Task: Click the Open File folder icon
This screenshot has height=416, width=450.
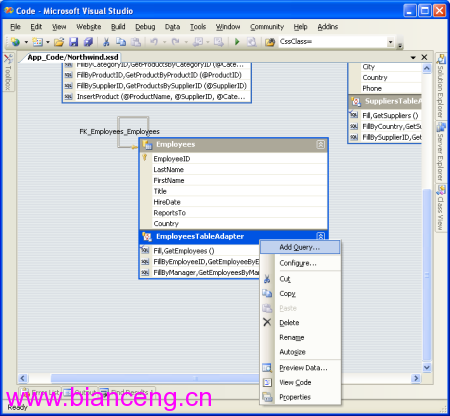Action: click(x=59, y=42)
